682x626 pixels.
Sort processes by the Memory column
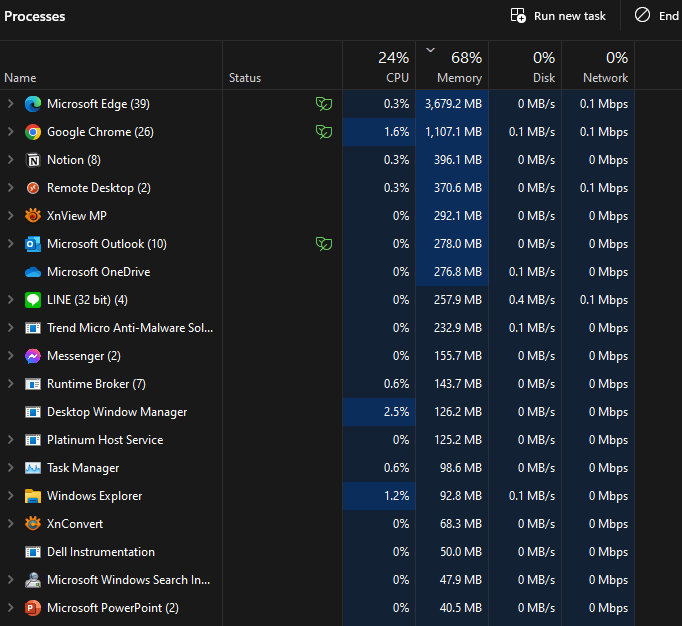click(452, 66)
